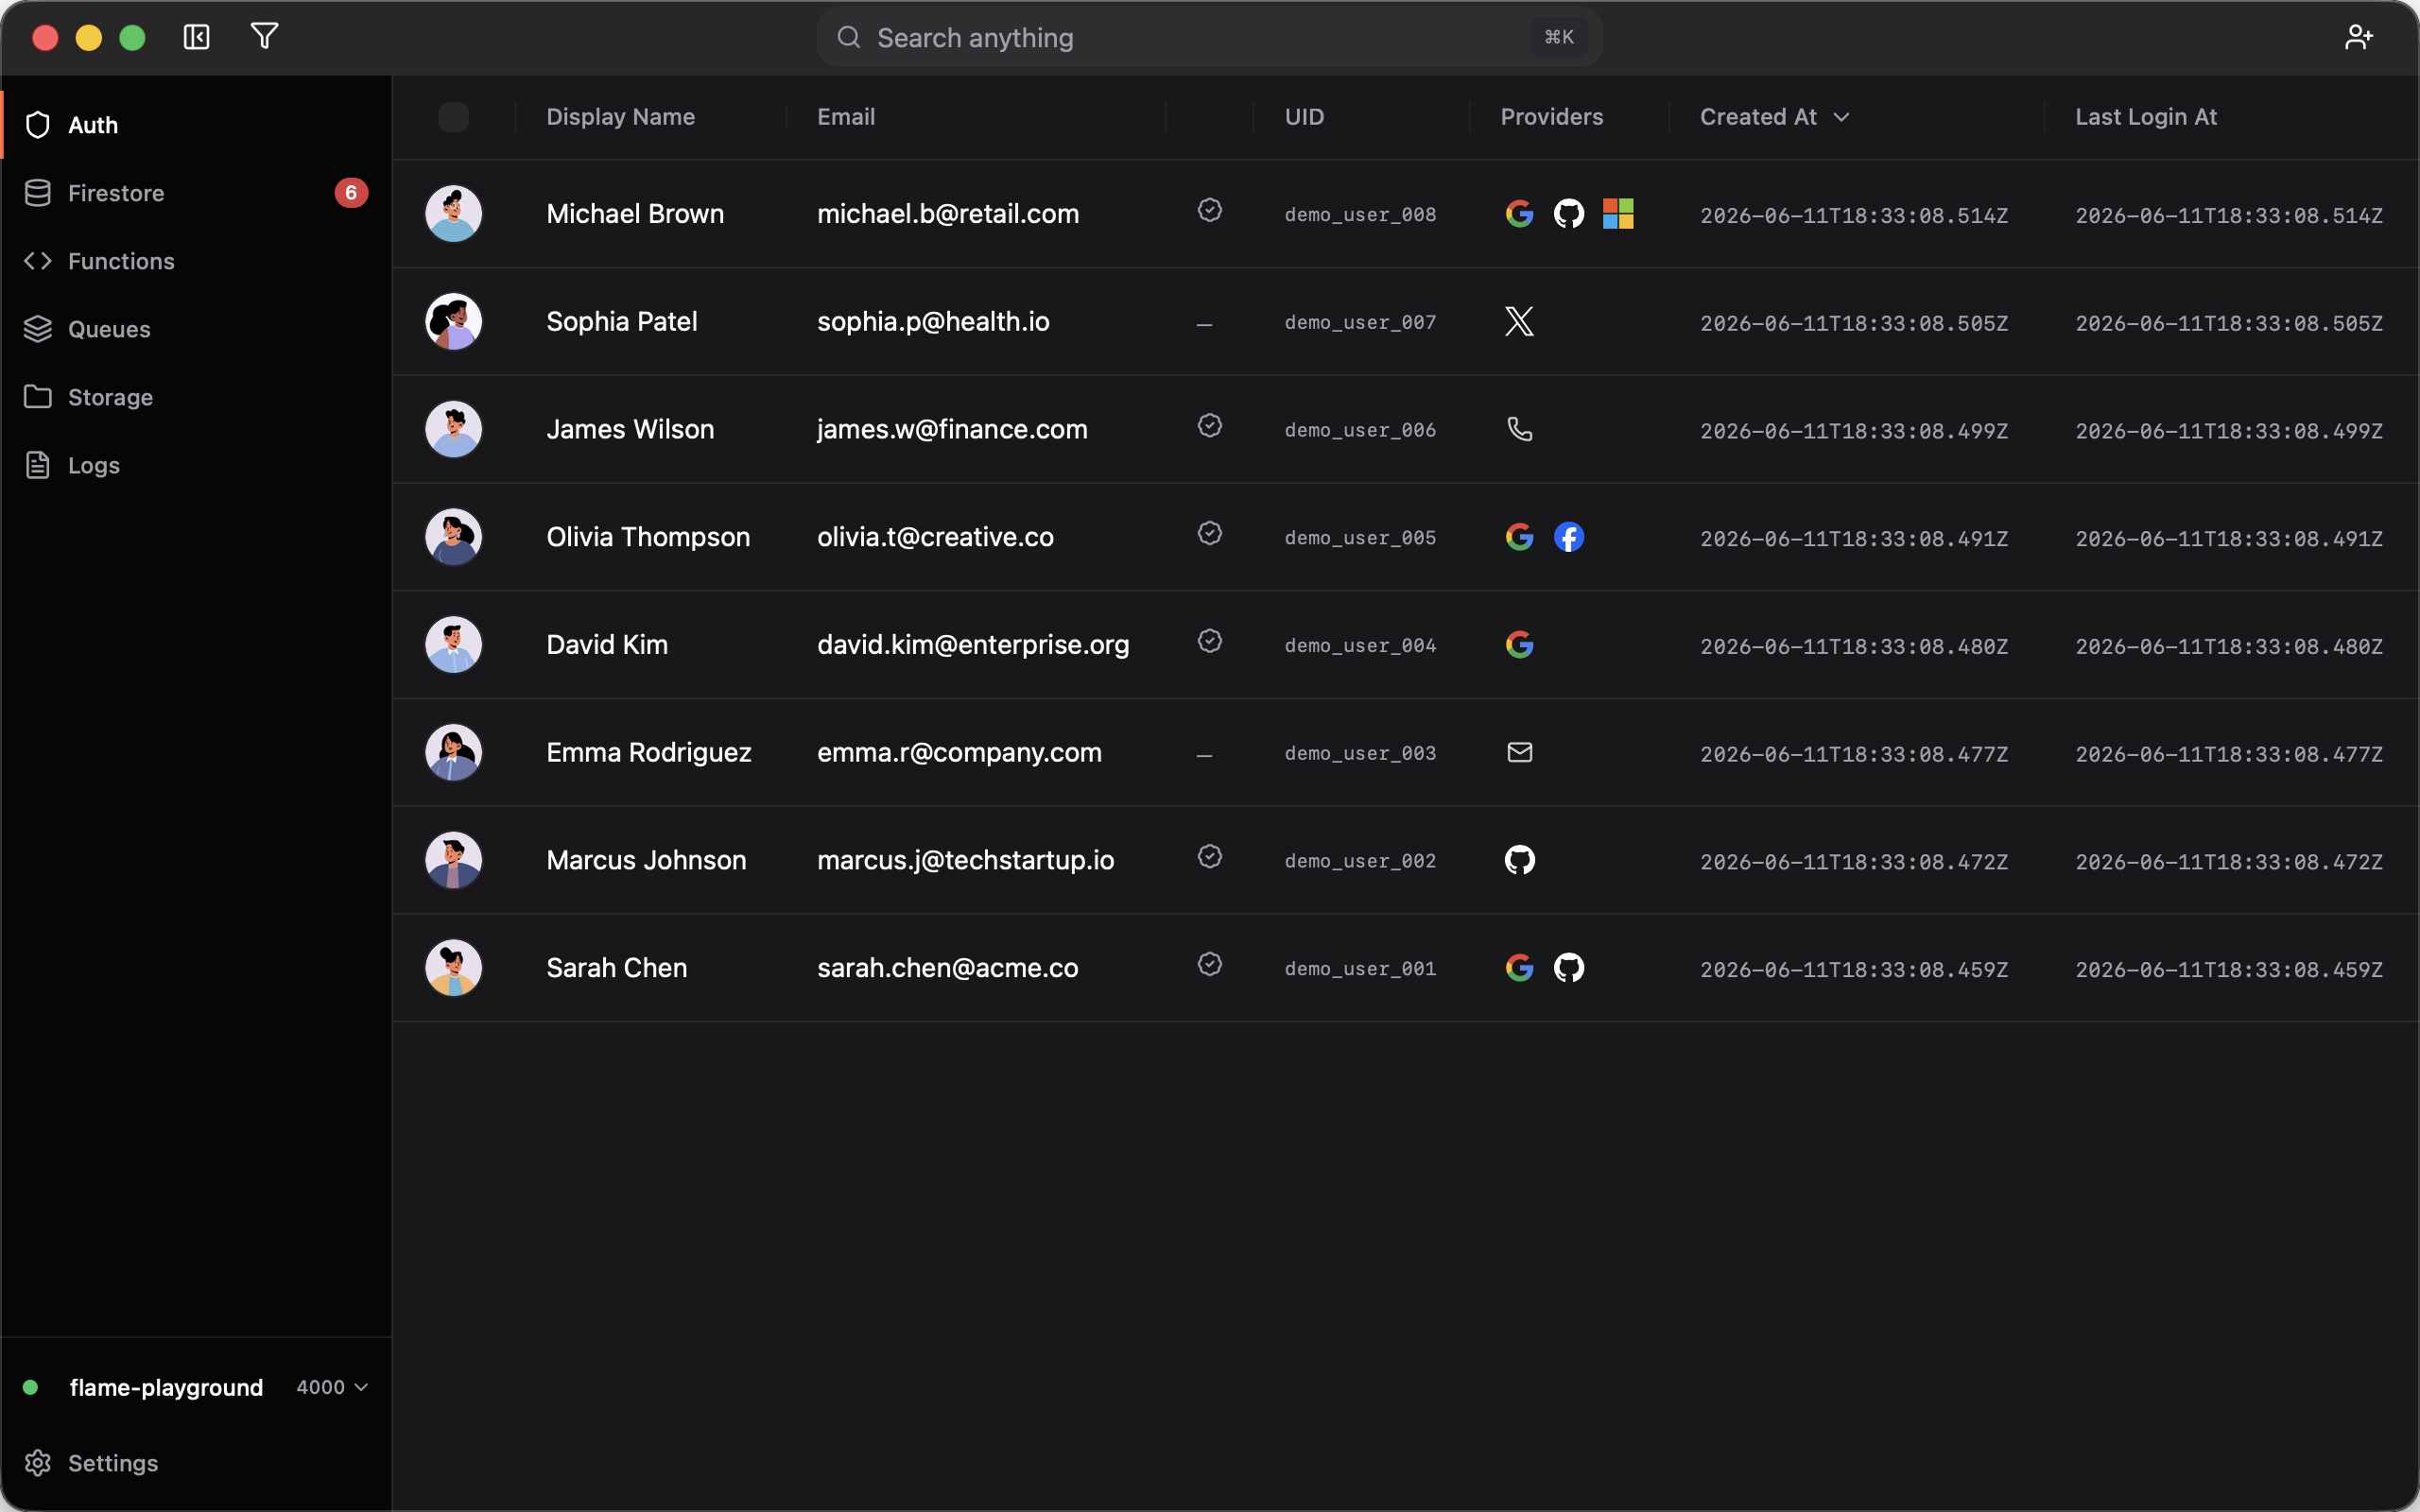This screenshot has height=1512, width=2420.
Task: Click Sarah Chen's Created At timestamp
Action: click(x=1854, y=969)
